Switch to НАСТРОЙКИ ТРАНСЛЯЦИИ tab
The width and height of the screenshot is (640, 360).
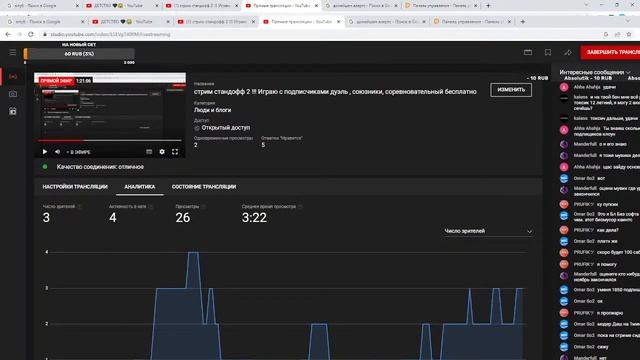[75, 187]
